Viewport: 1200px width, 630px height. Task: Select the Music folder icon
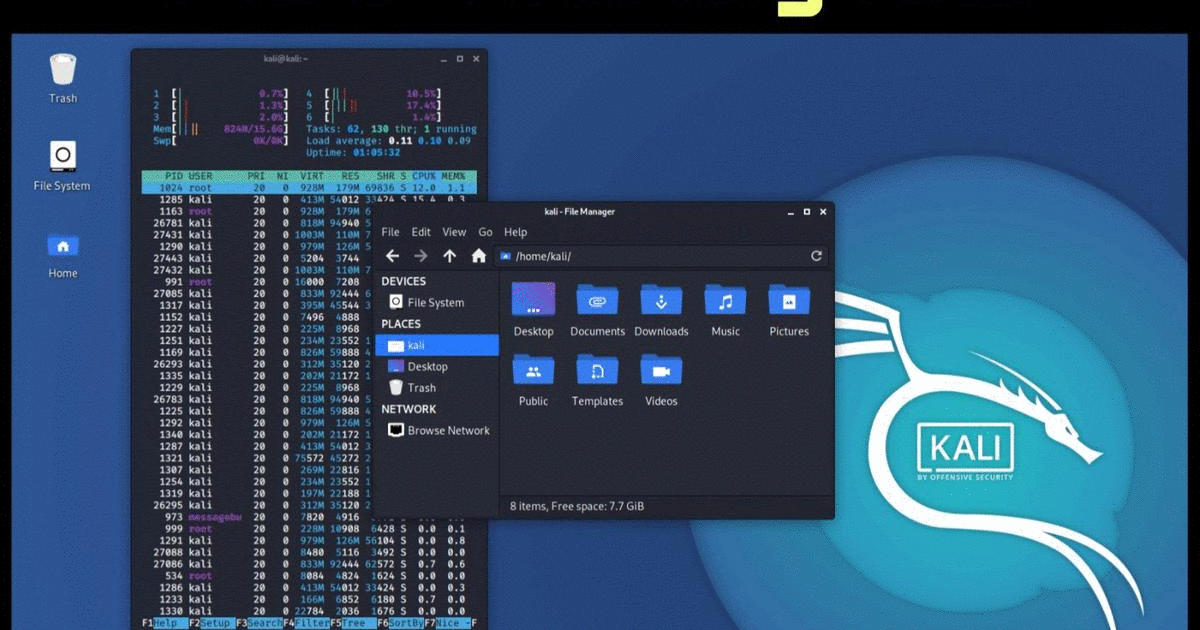pyautogui.click(x=725, y=301)
